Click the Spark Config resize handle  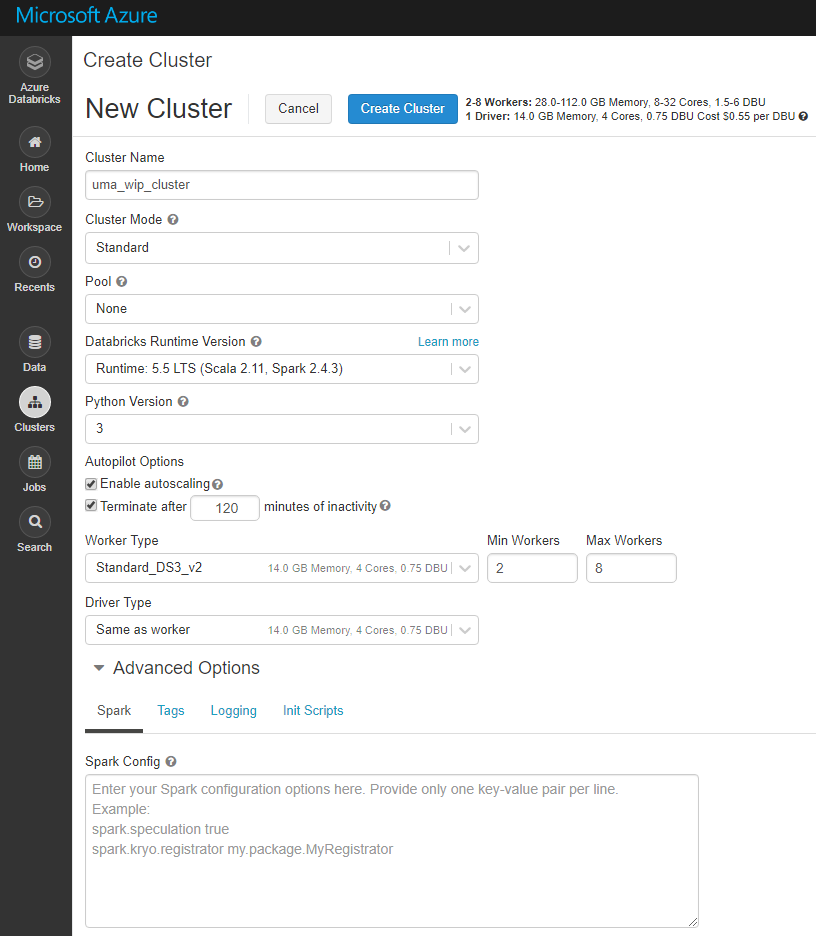click(692, 922)
